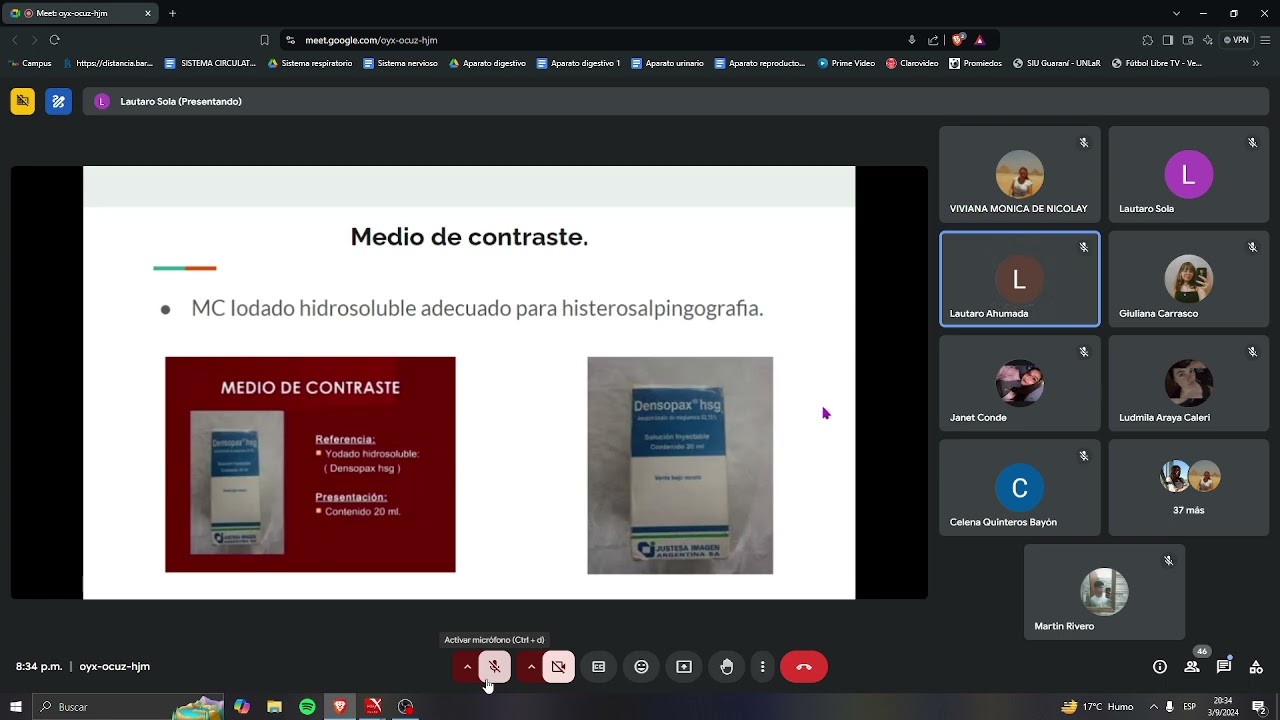Click the Buscar taskbar search box
1280x720 pixels.
[128, 707]
